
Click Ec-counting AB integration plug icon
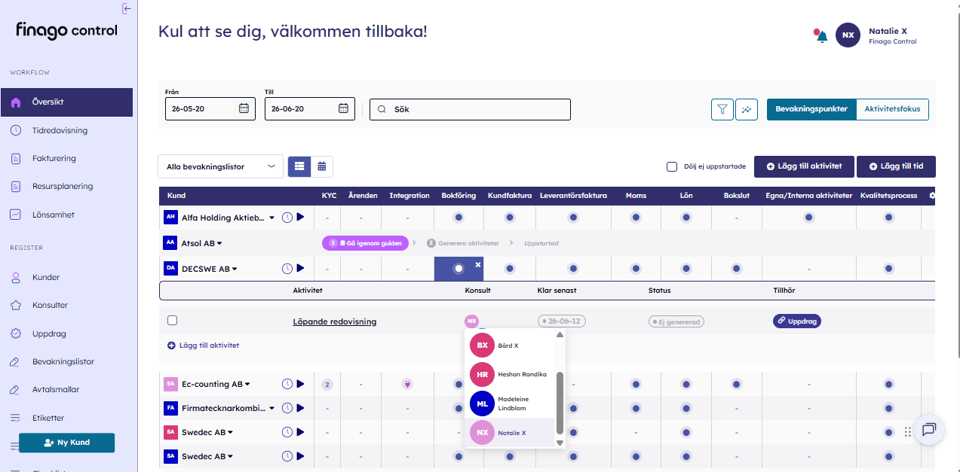[x=407, y=384]
